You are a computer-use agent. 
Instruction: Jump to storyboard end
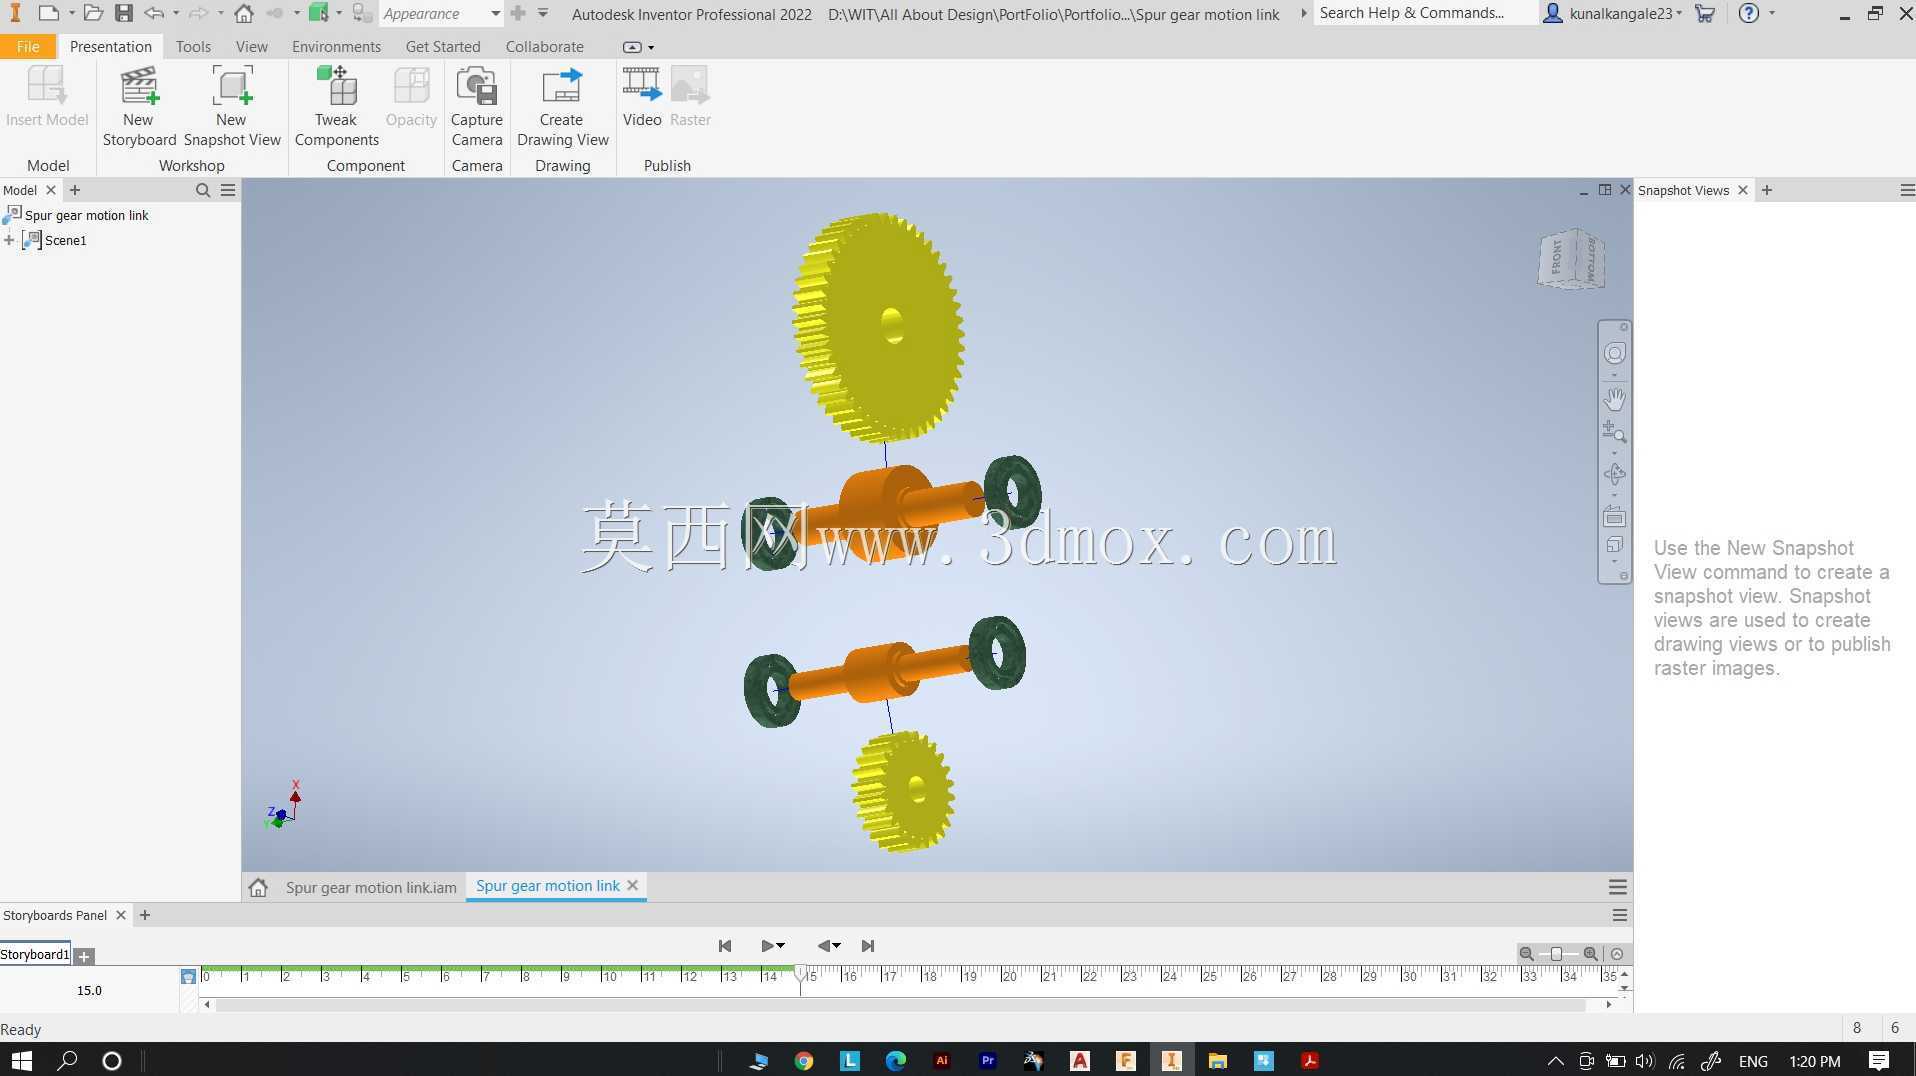coord(868,946)
